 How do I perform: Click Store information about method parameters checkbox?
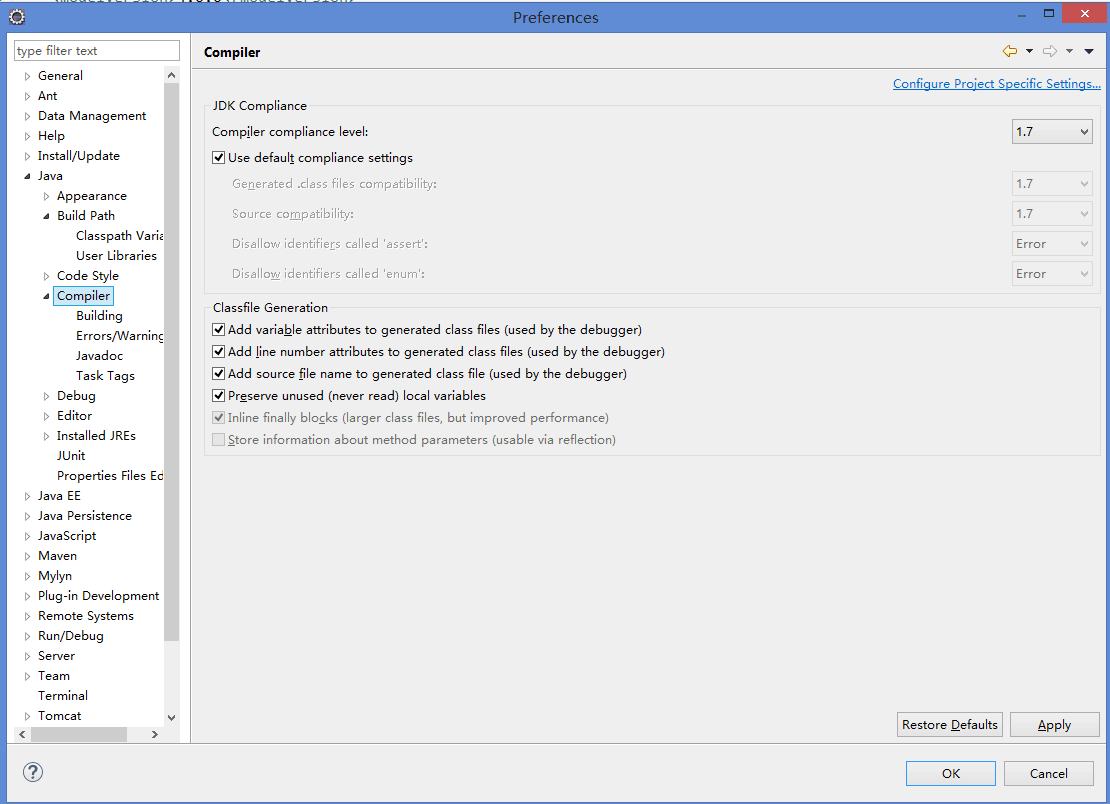219,440
